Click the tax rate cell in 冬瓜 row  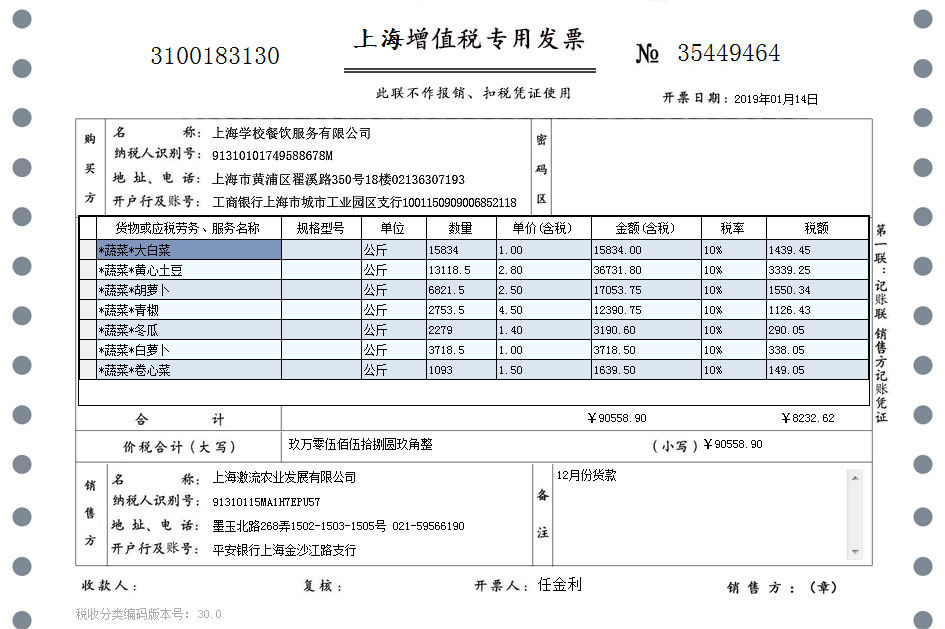[x=732, y=330]
